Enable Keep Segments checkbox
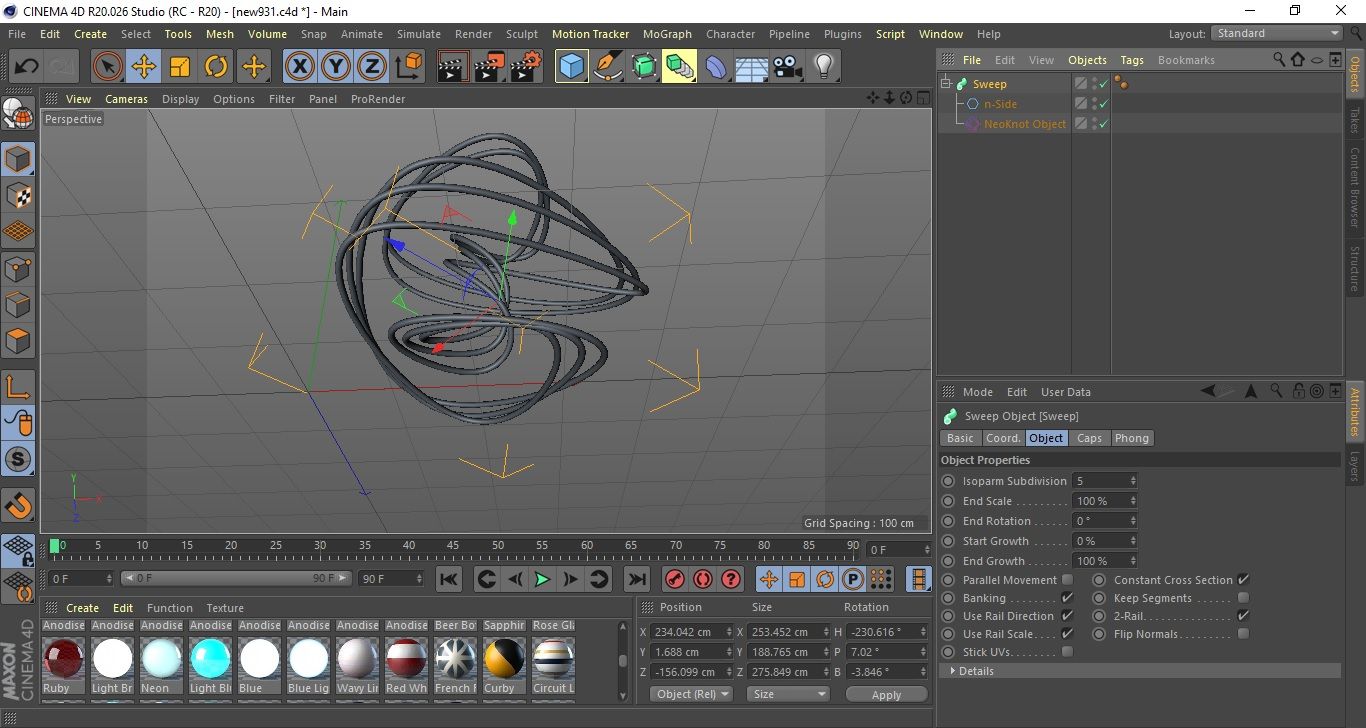This screenshot has width=1366, height=728. coord(1243,598)
